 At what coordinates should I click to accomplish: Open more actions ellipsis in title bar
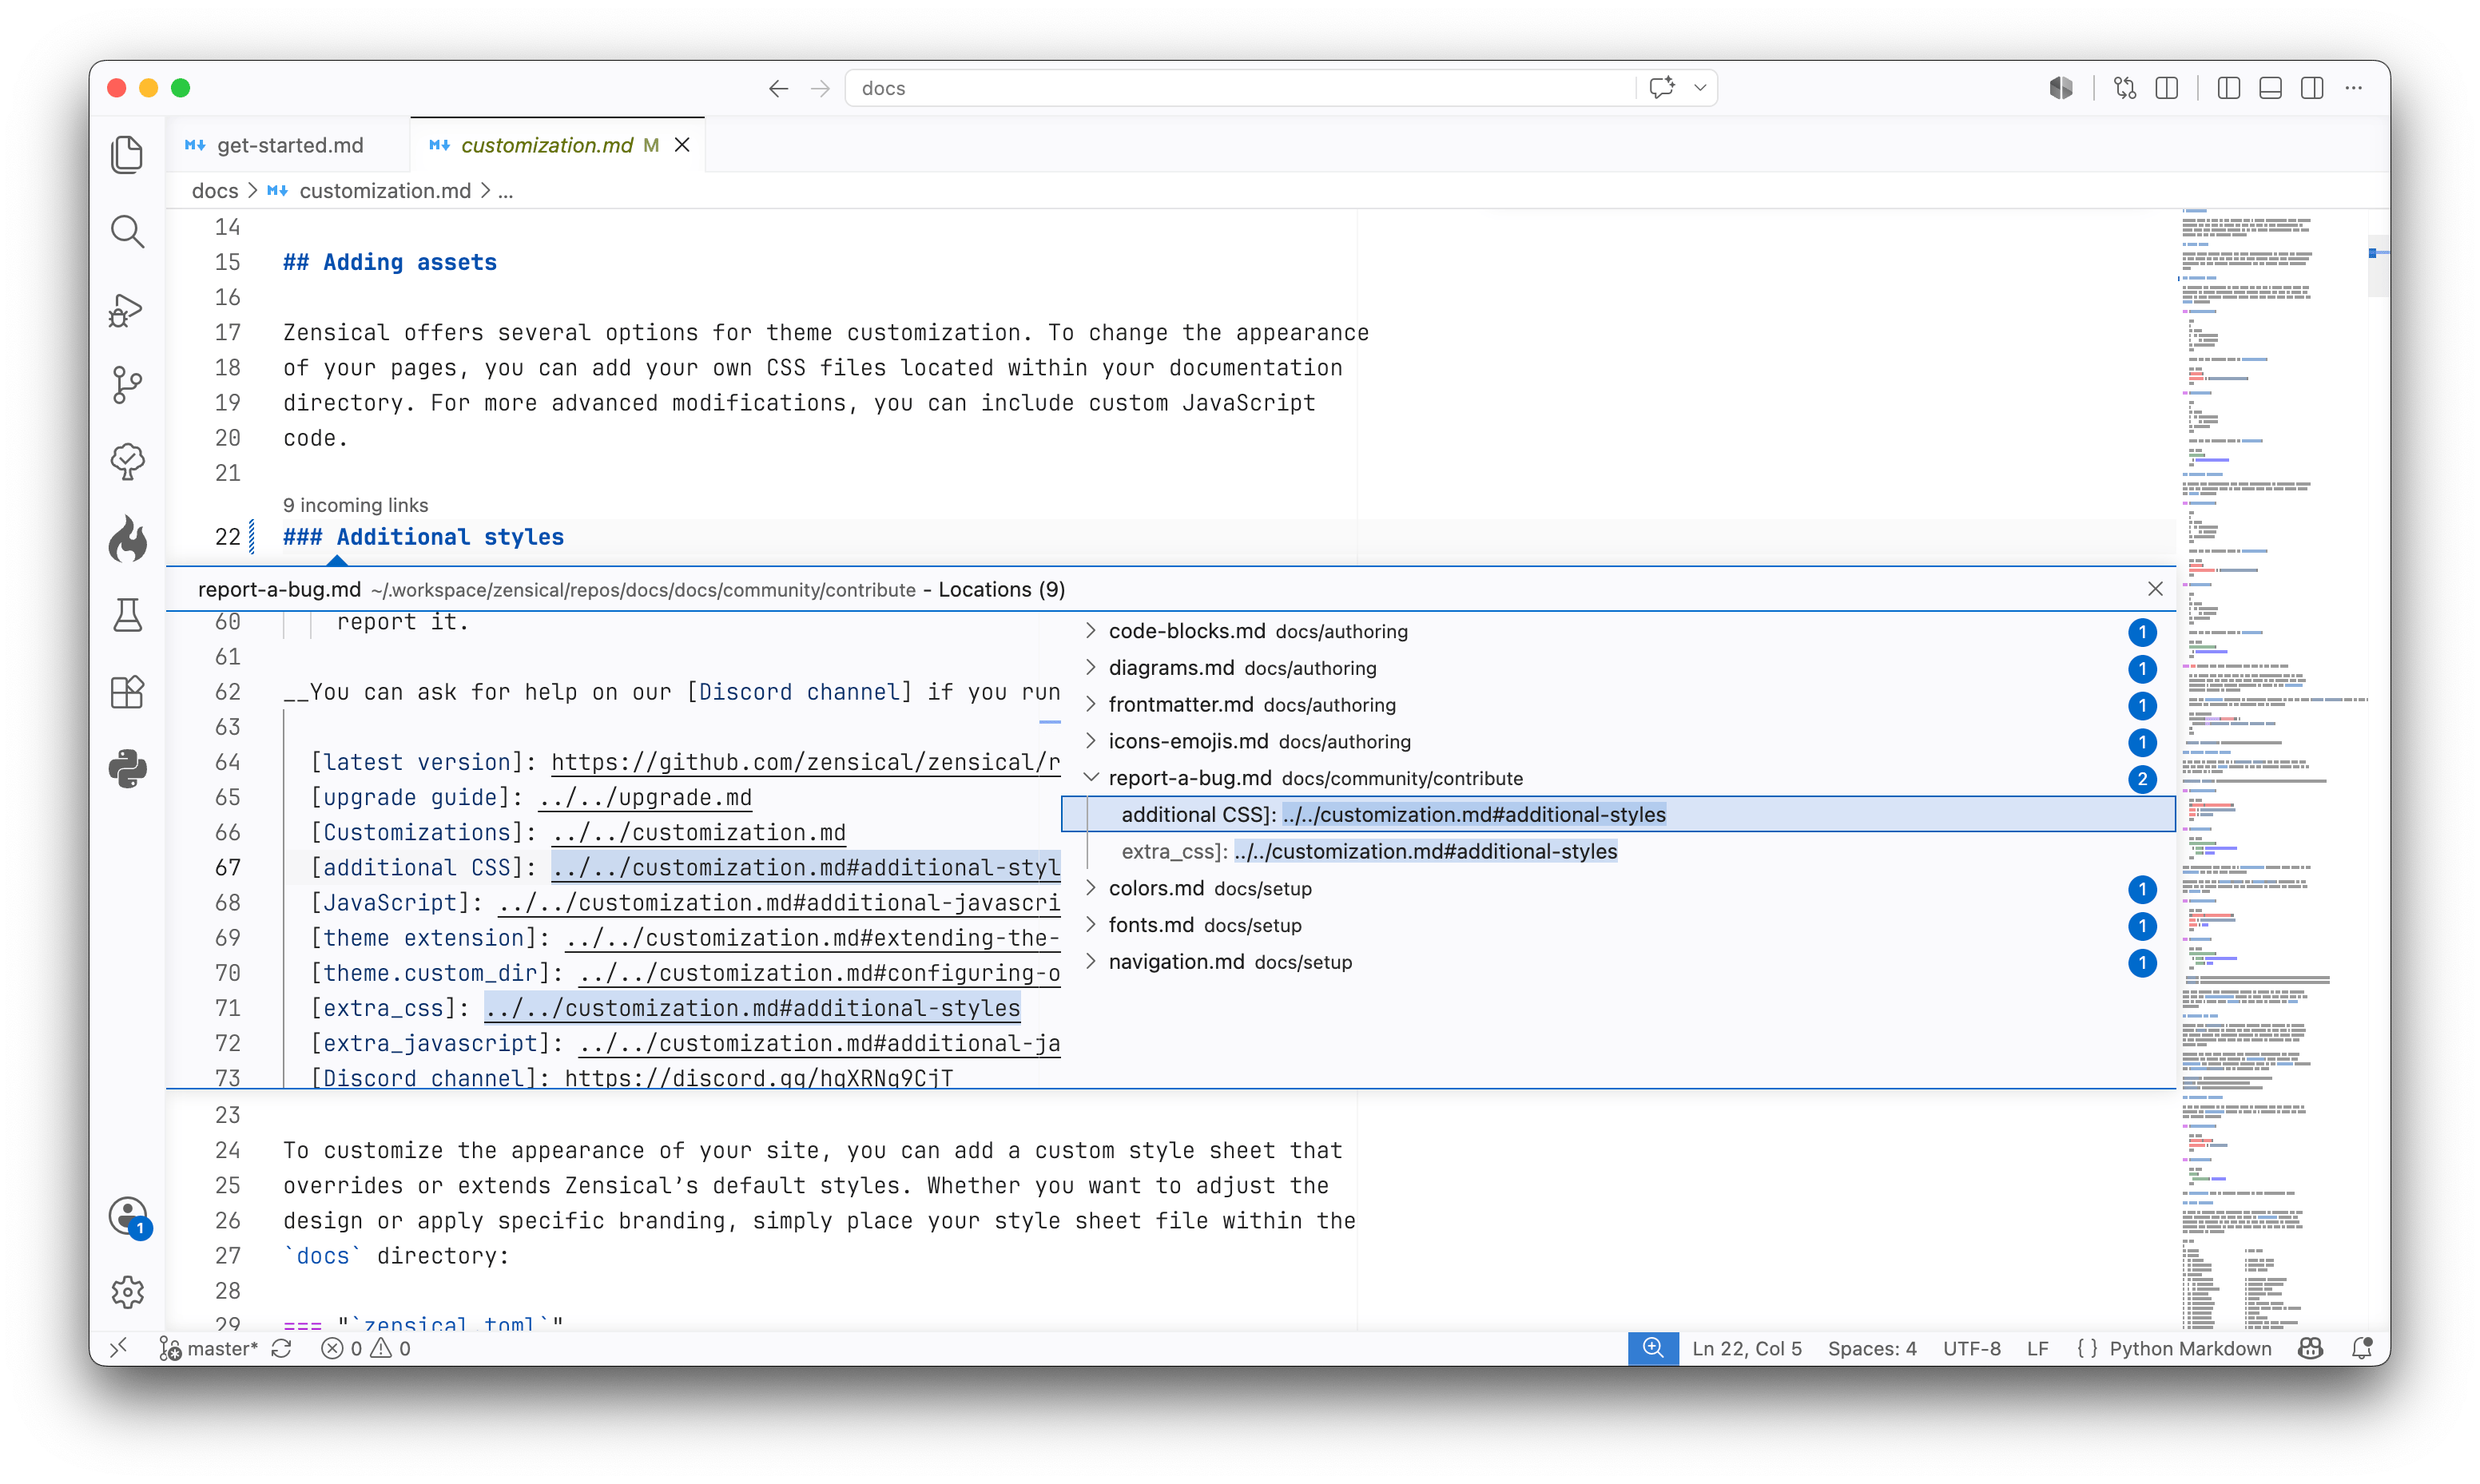point(2354,88)
